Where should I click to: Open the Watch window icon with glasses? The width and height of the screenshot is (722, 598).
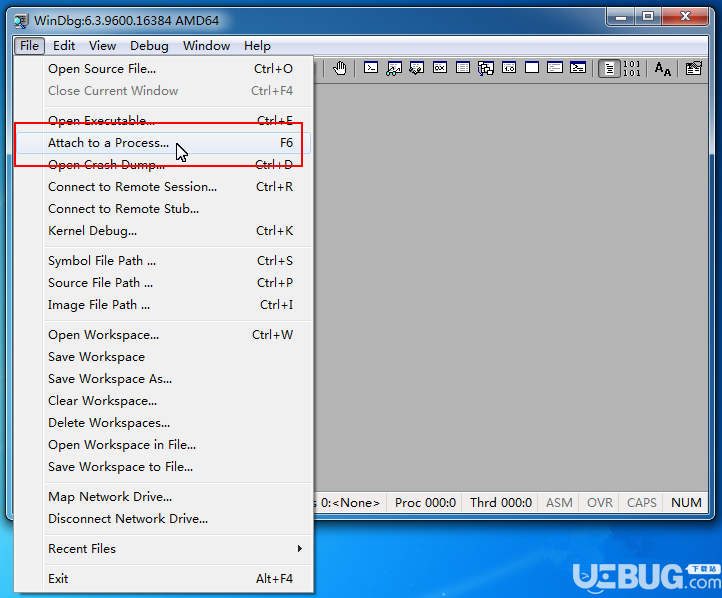[394, 68]
